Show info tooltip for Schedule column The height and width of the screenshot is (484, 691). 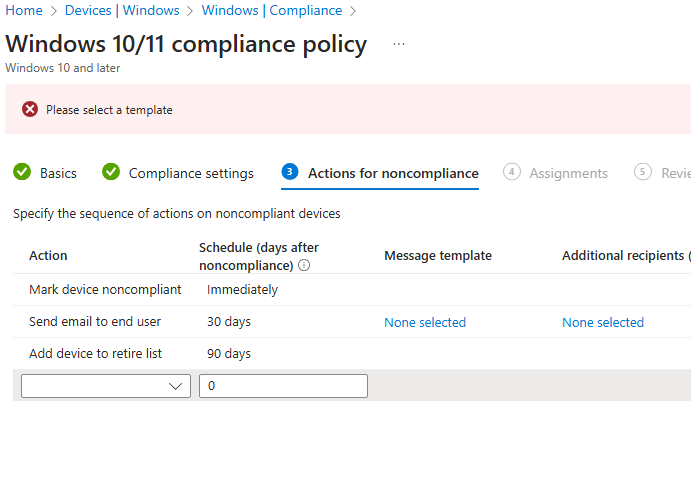304,265
